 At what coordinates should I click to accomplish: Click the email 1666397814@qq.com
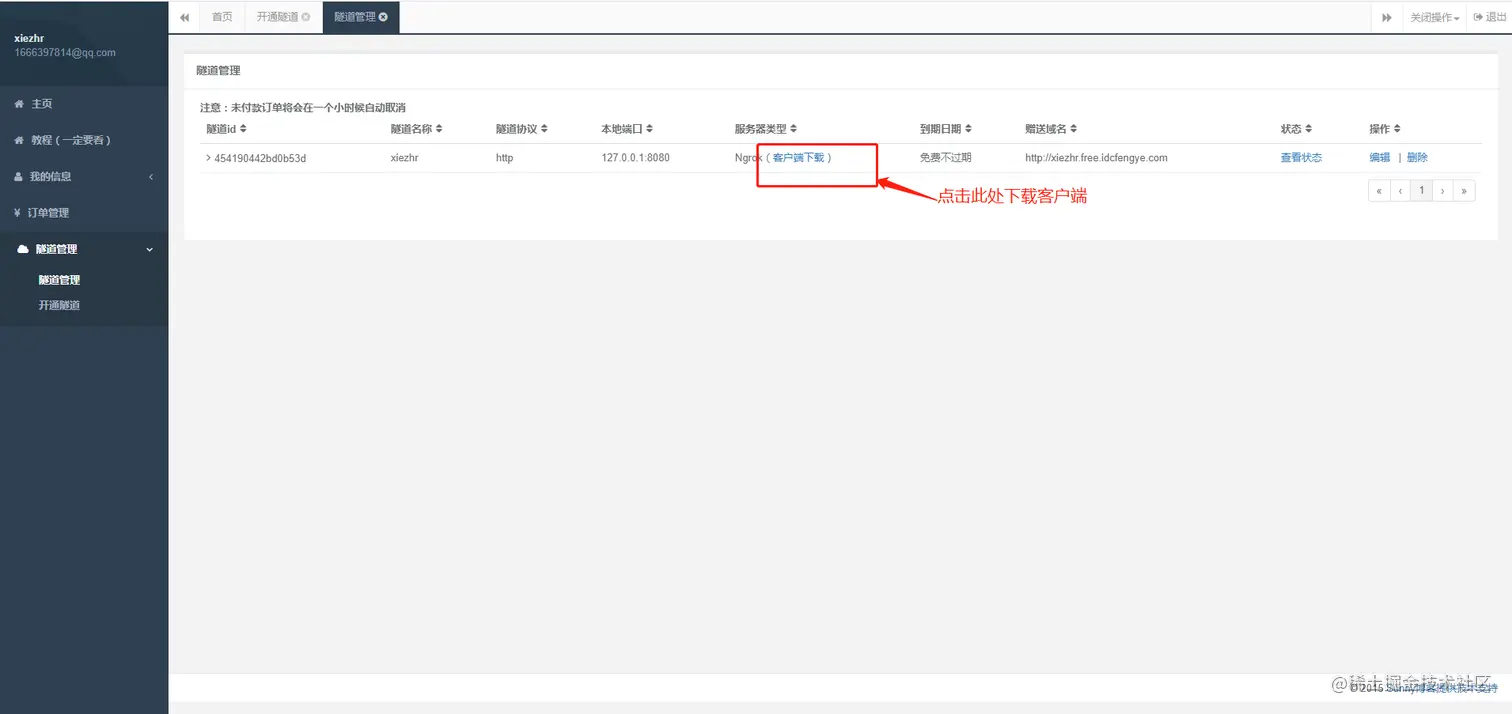pyautogui.click(x=65, y=53)
